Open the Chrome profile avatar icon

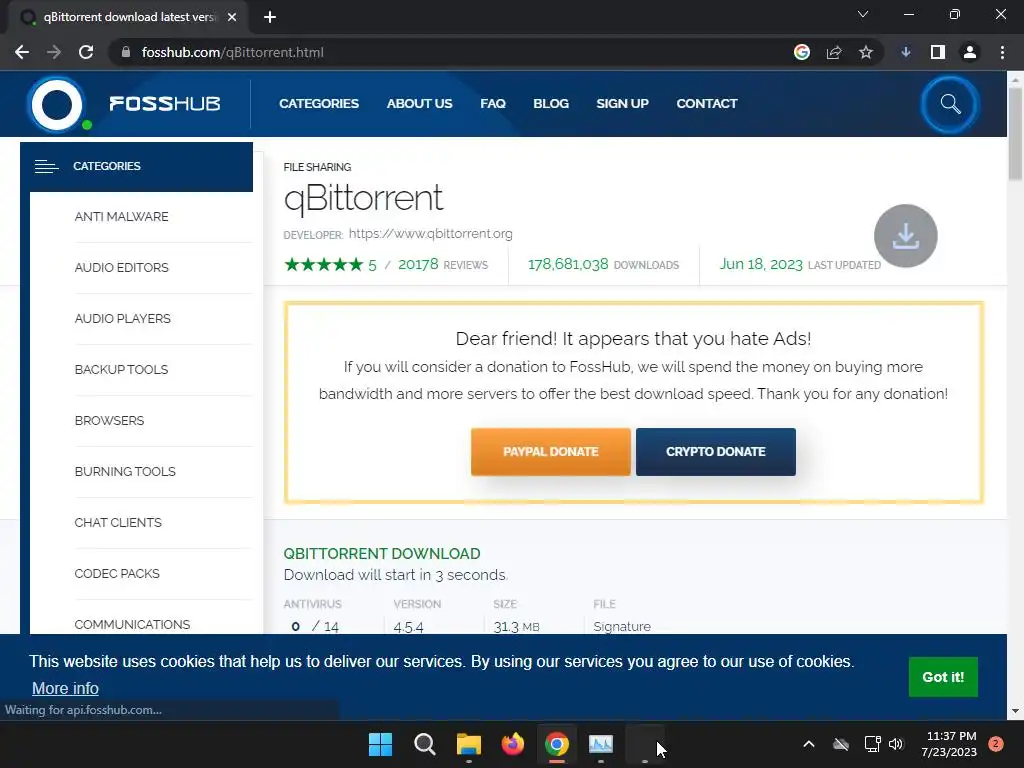(970, 52)
